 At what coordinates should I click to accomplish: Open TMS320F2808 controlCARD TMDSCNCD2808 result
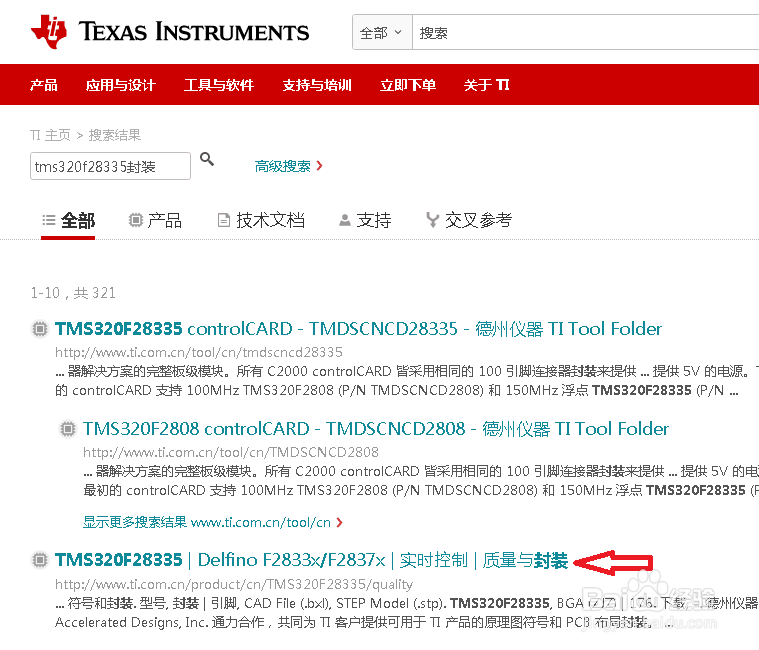click(x=376, y=429)
